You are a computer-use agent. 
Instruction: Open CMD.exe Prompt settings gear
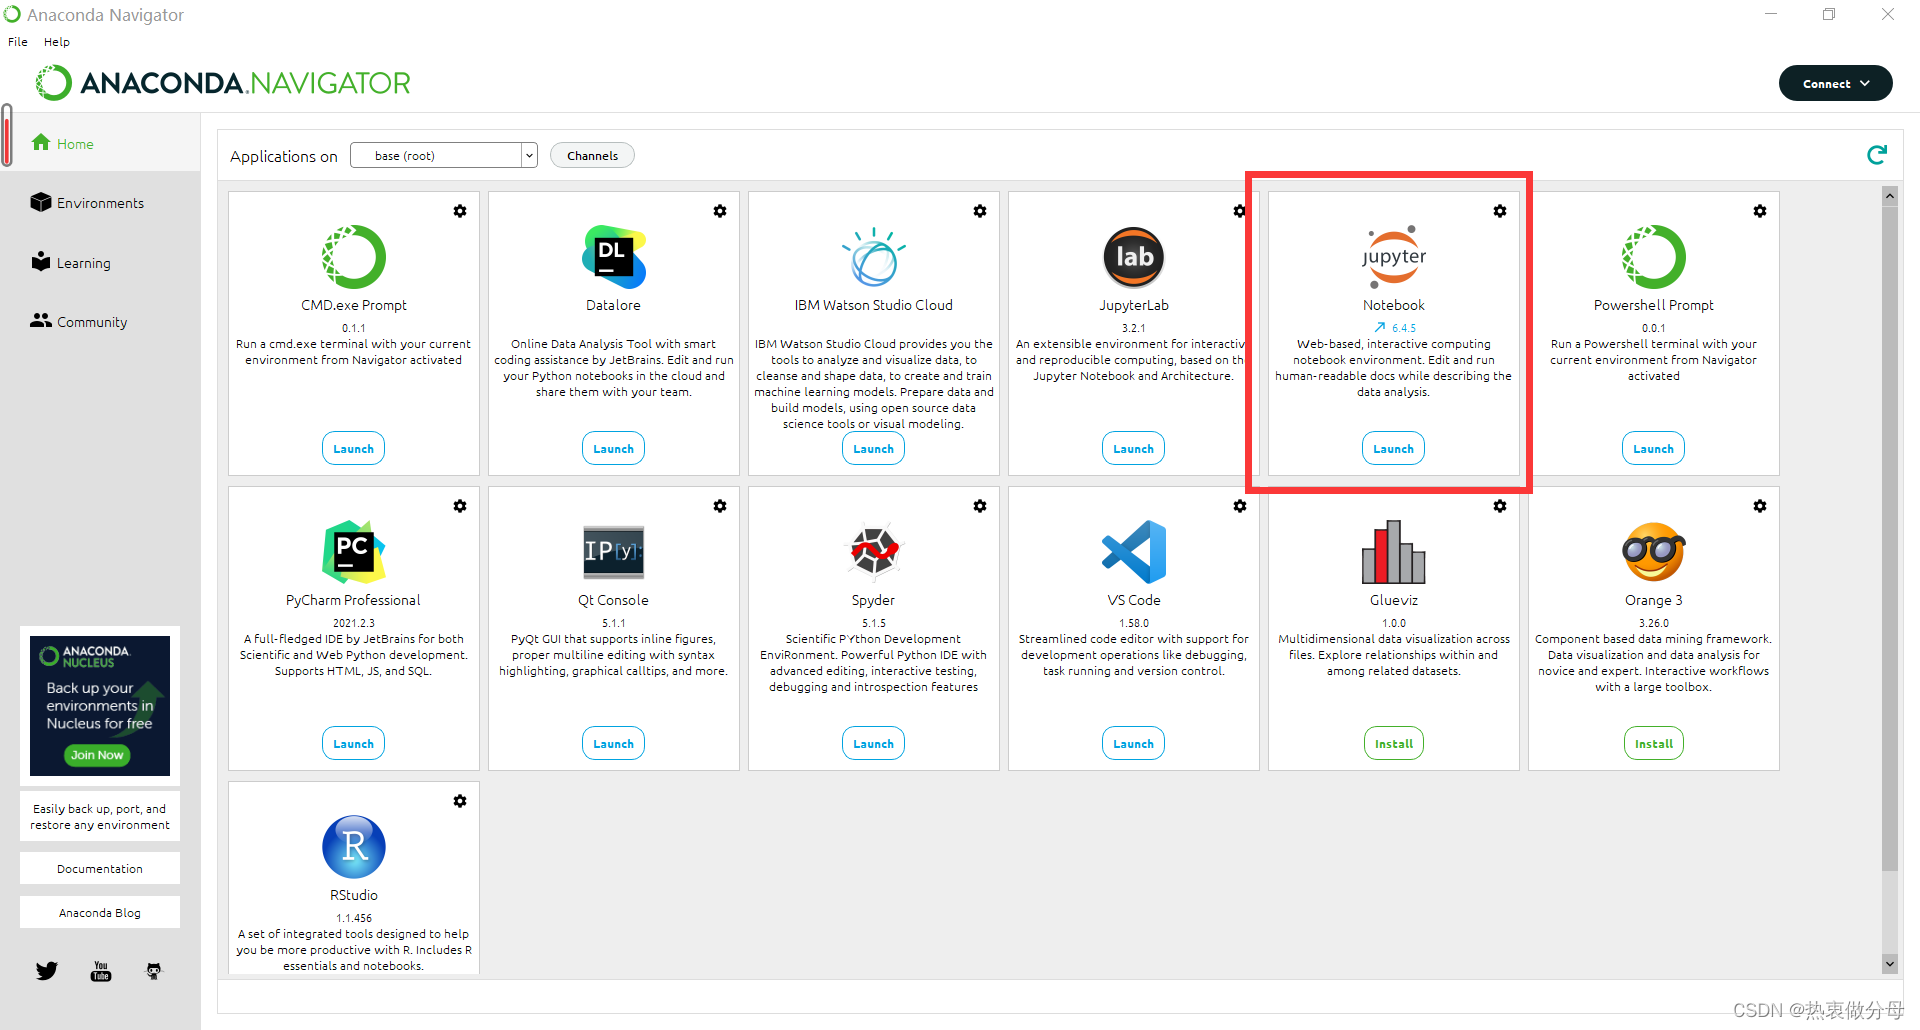460,211
